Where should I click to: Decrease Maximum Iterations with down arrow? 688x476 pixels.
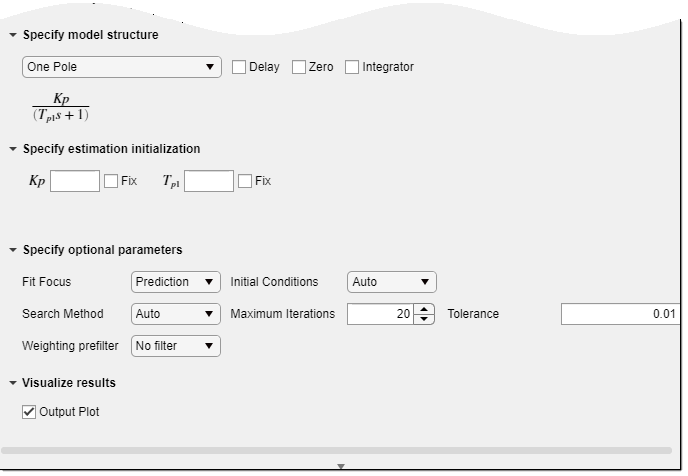pos(426,319)
